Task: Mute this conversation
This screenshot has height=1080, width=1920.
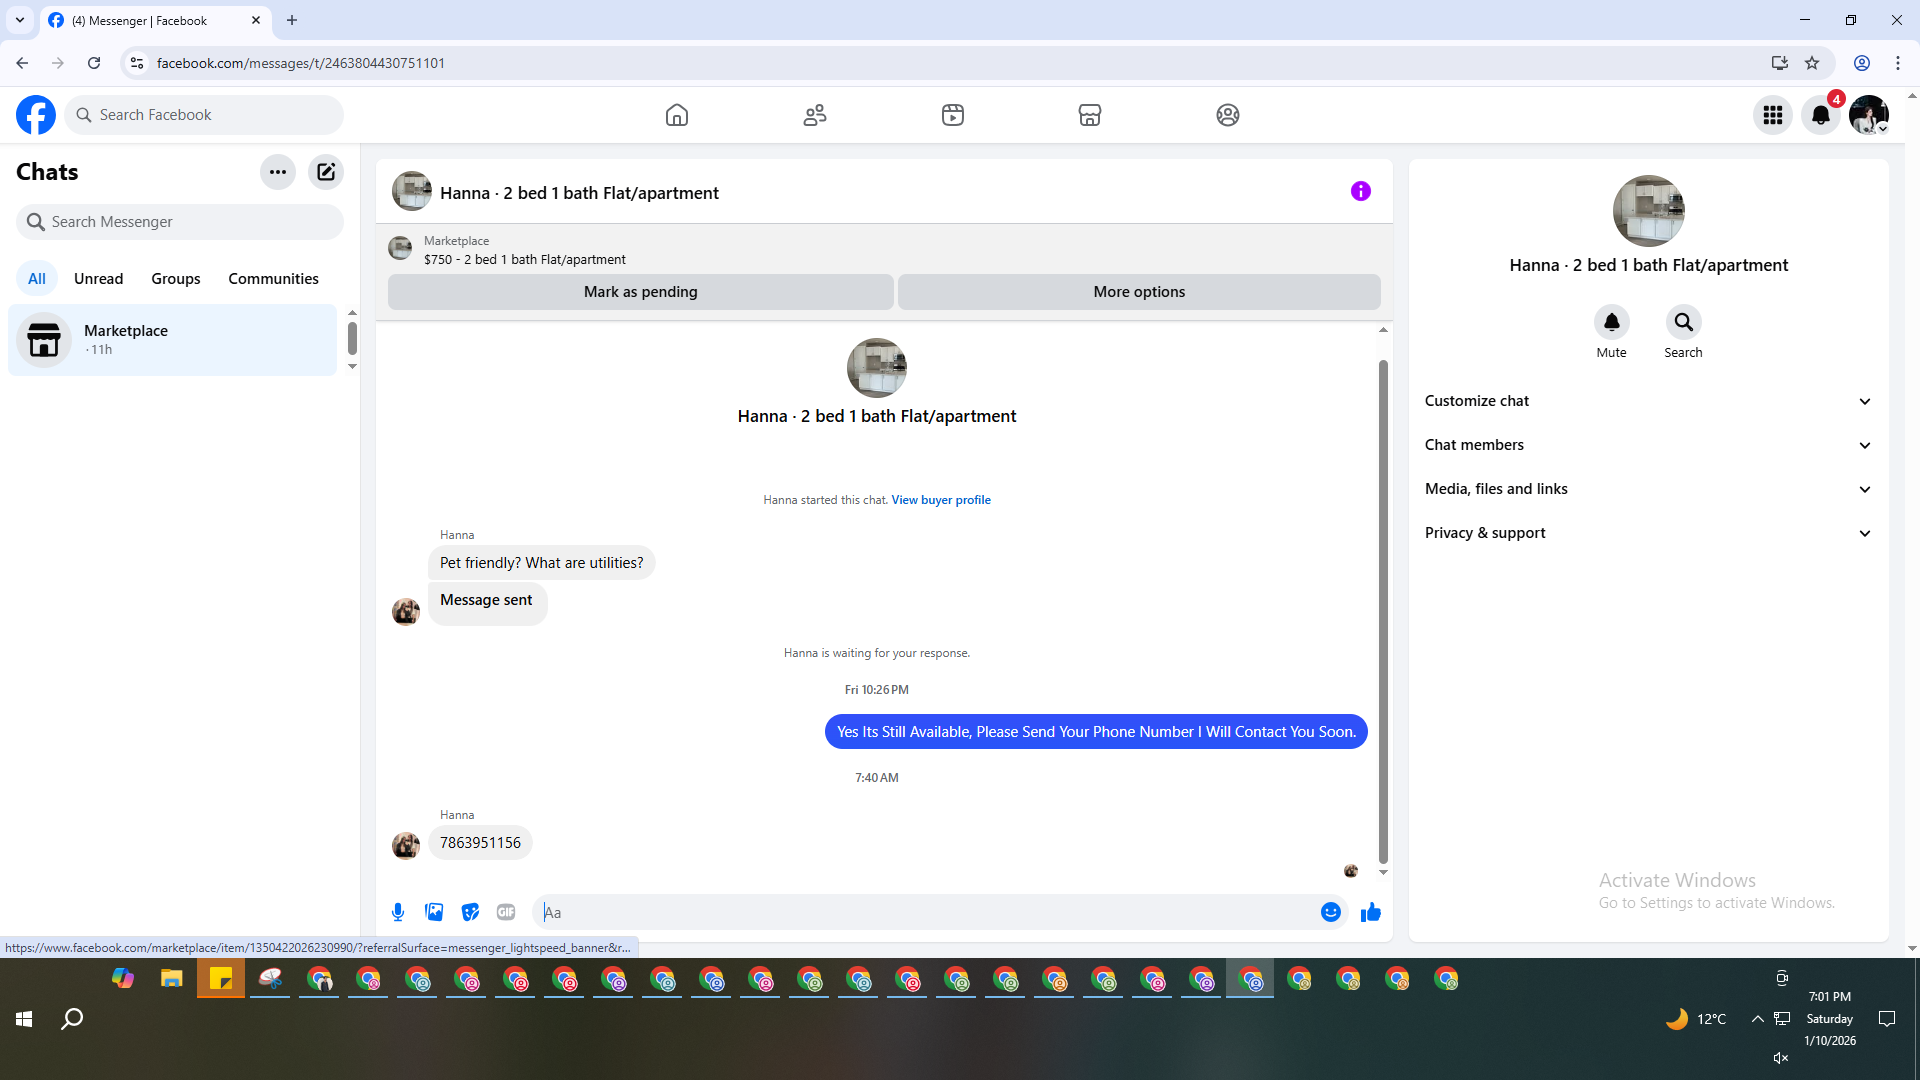Action: pos(1611,323)
